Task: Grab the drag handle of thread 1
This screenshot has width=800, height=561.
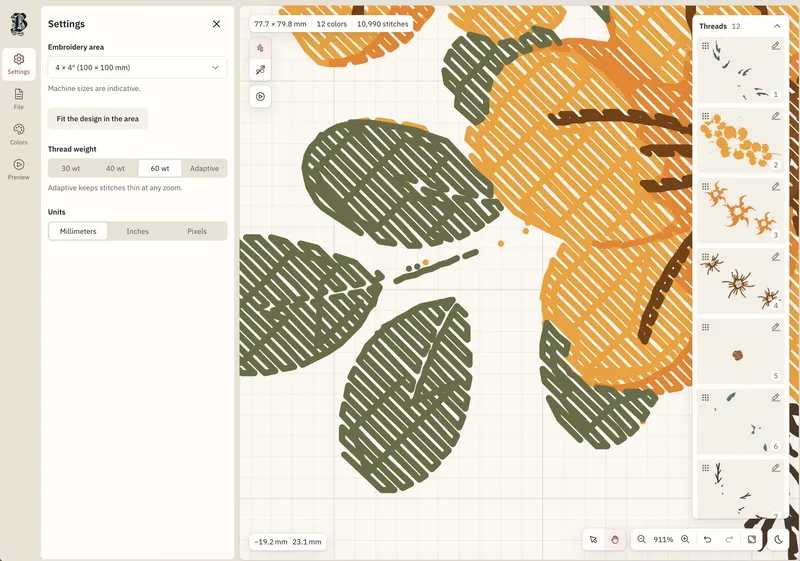Action: pos(706,46)
